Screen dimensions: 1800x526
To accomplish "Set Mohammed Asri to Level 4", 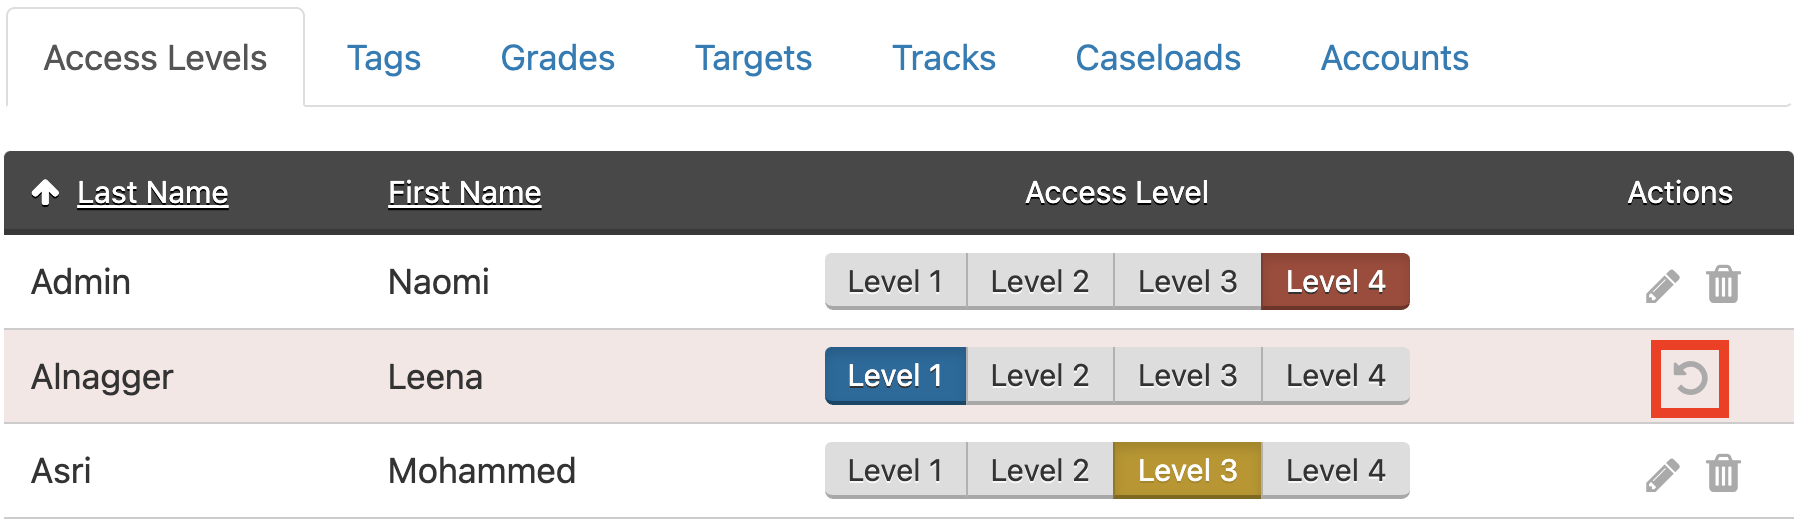I will [x=1335, y=470].
